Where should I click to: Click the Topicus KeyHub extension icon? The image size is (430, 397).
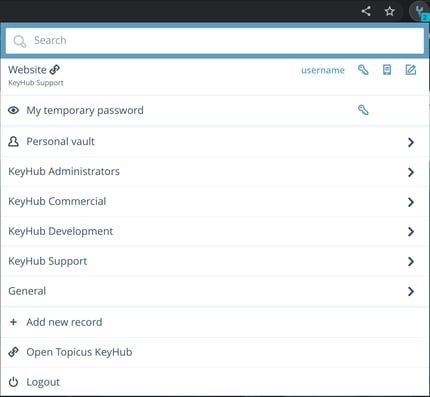tap(420, 12)
